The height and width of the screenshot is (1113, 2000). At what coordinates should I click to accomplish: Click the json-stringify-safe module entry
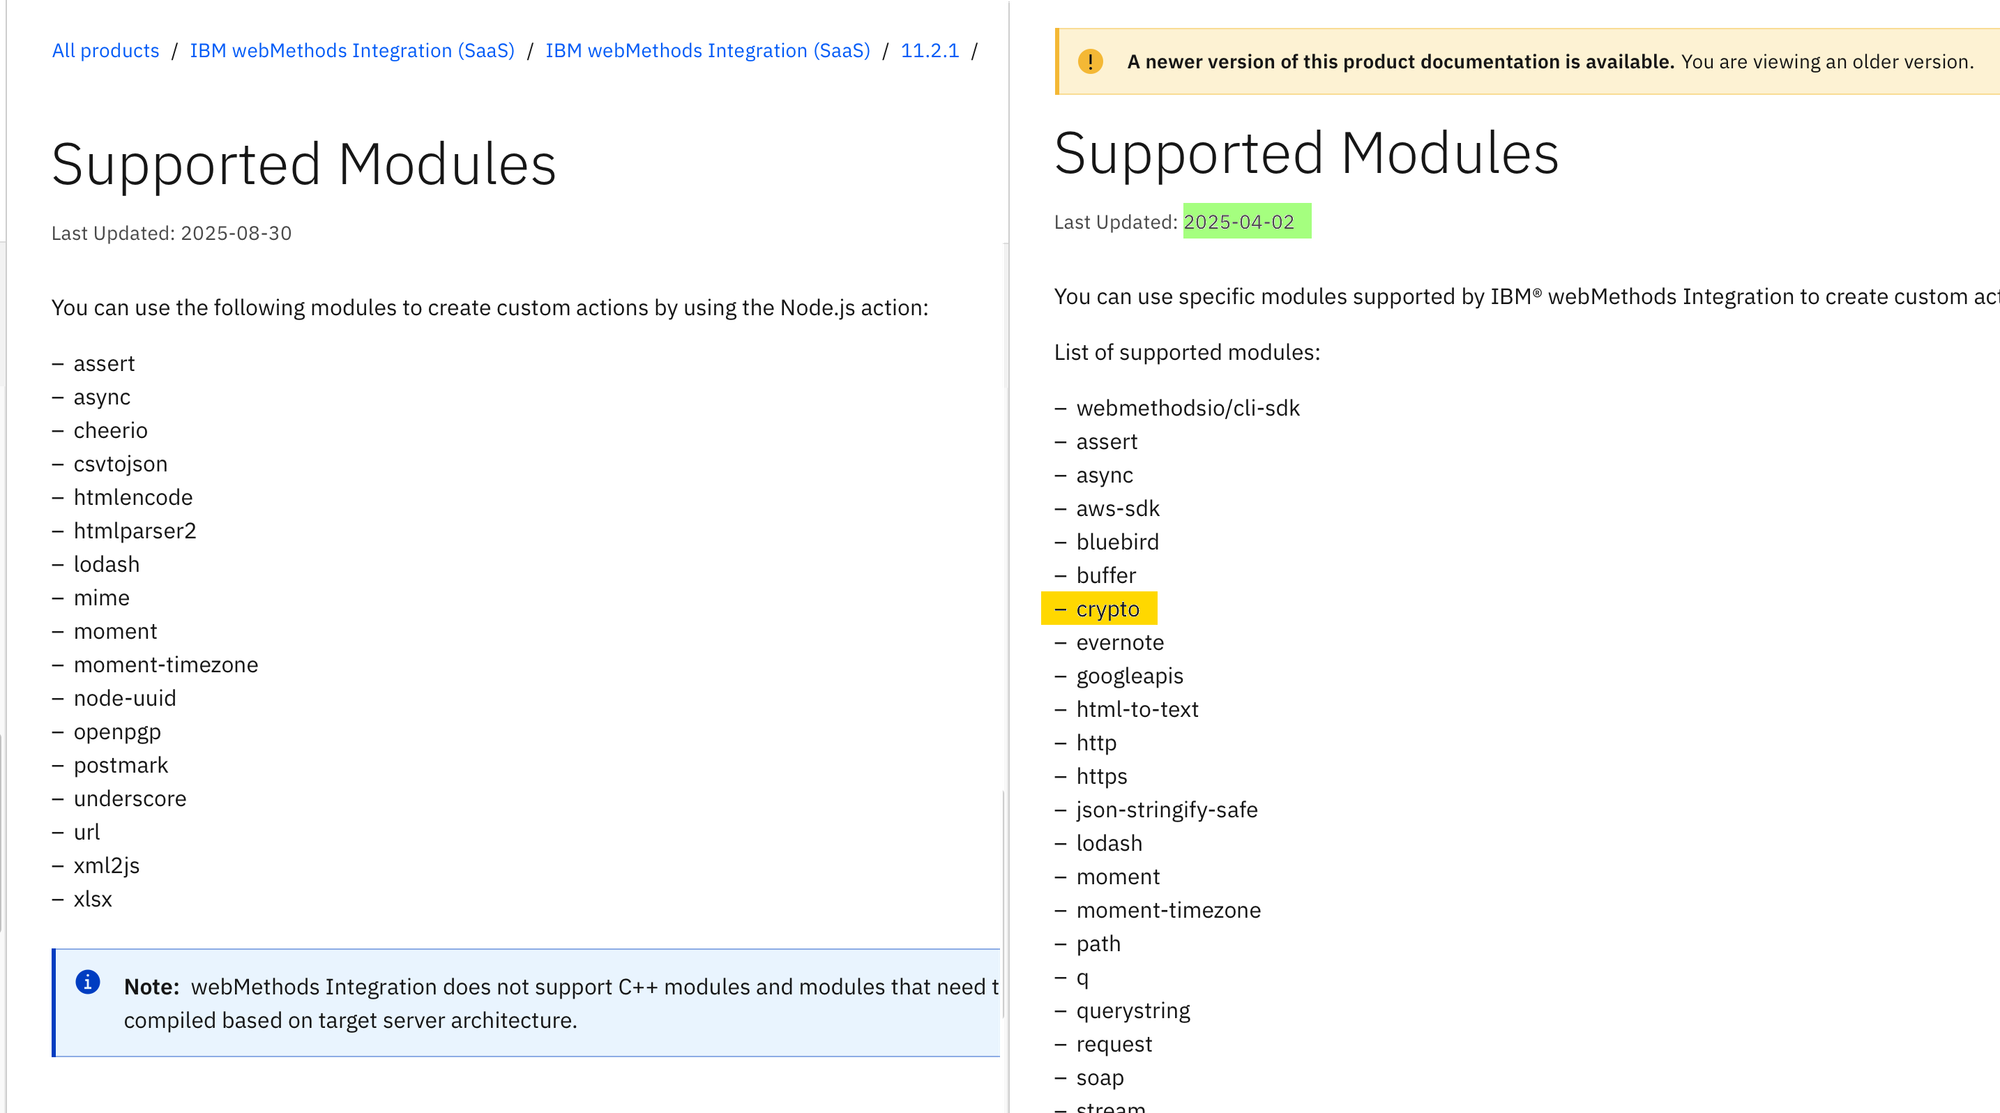1166,810
